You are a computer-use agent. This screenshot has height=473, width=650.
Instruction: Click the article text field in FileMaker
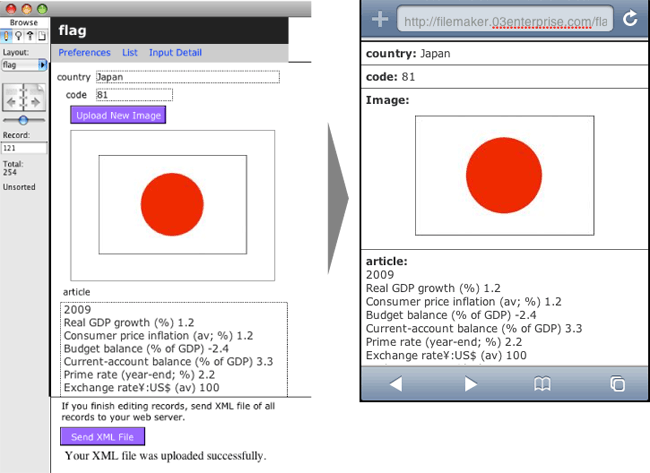(174, 349)
